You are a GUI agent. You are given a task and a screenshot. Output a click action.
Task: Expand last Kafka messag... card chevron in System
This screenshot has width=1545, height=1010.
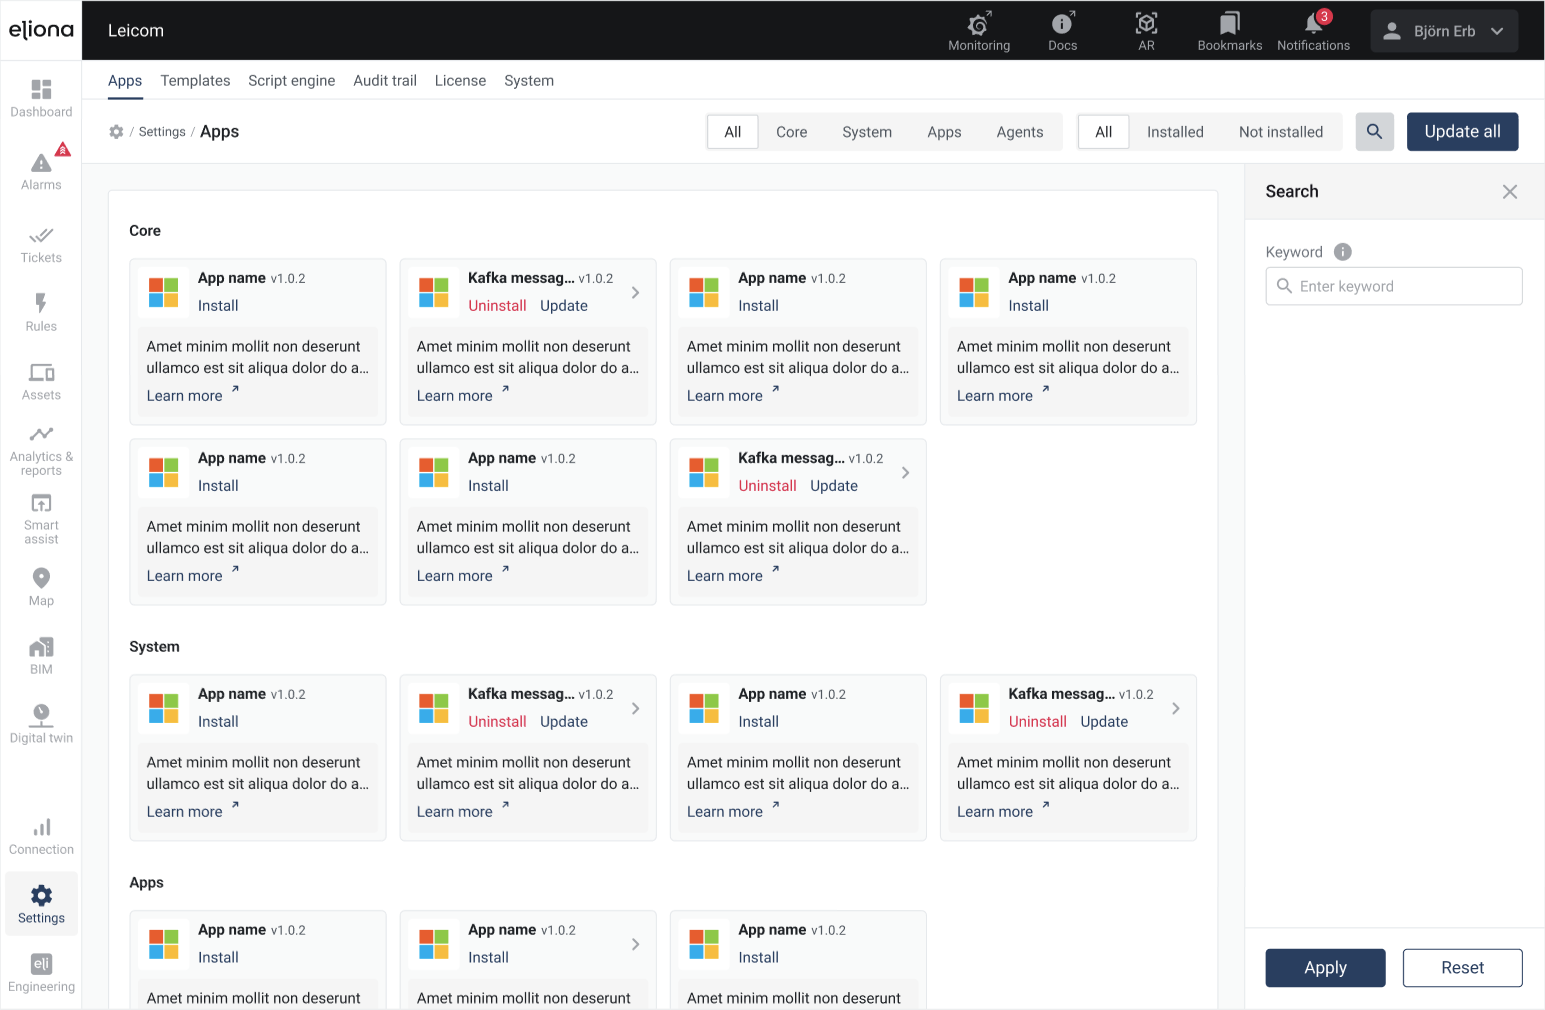point(1175,709)
